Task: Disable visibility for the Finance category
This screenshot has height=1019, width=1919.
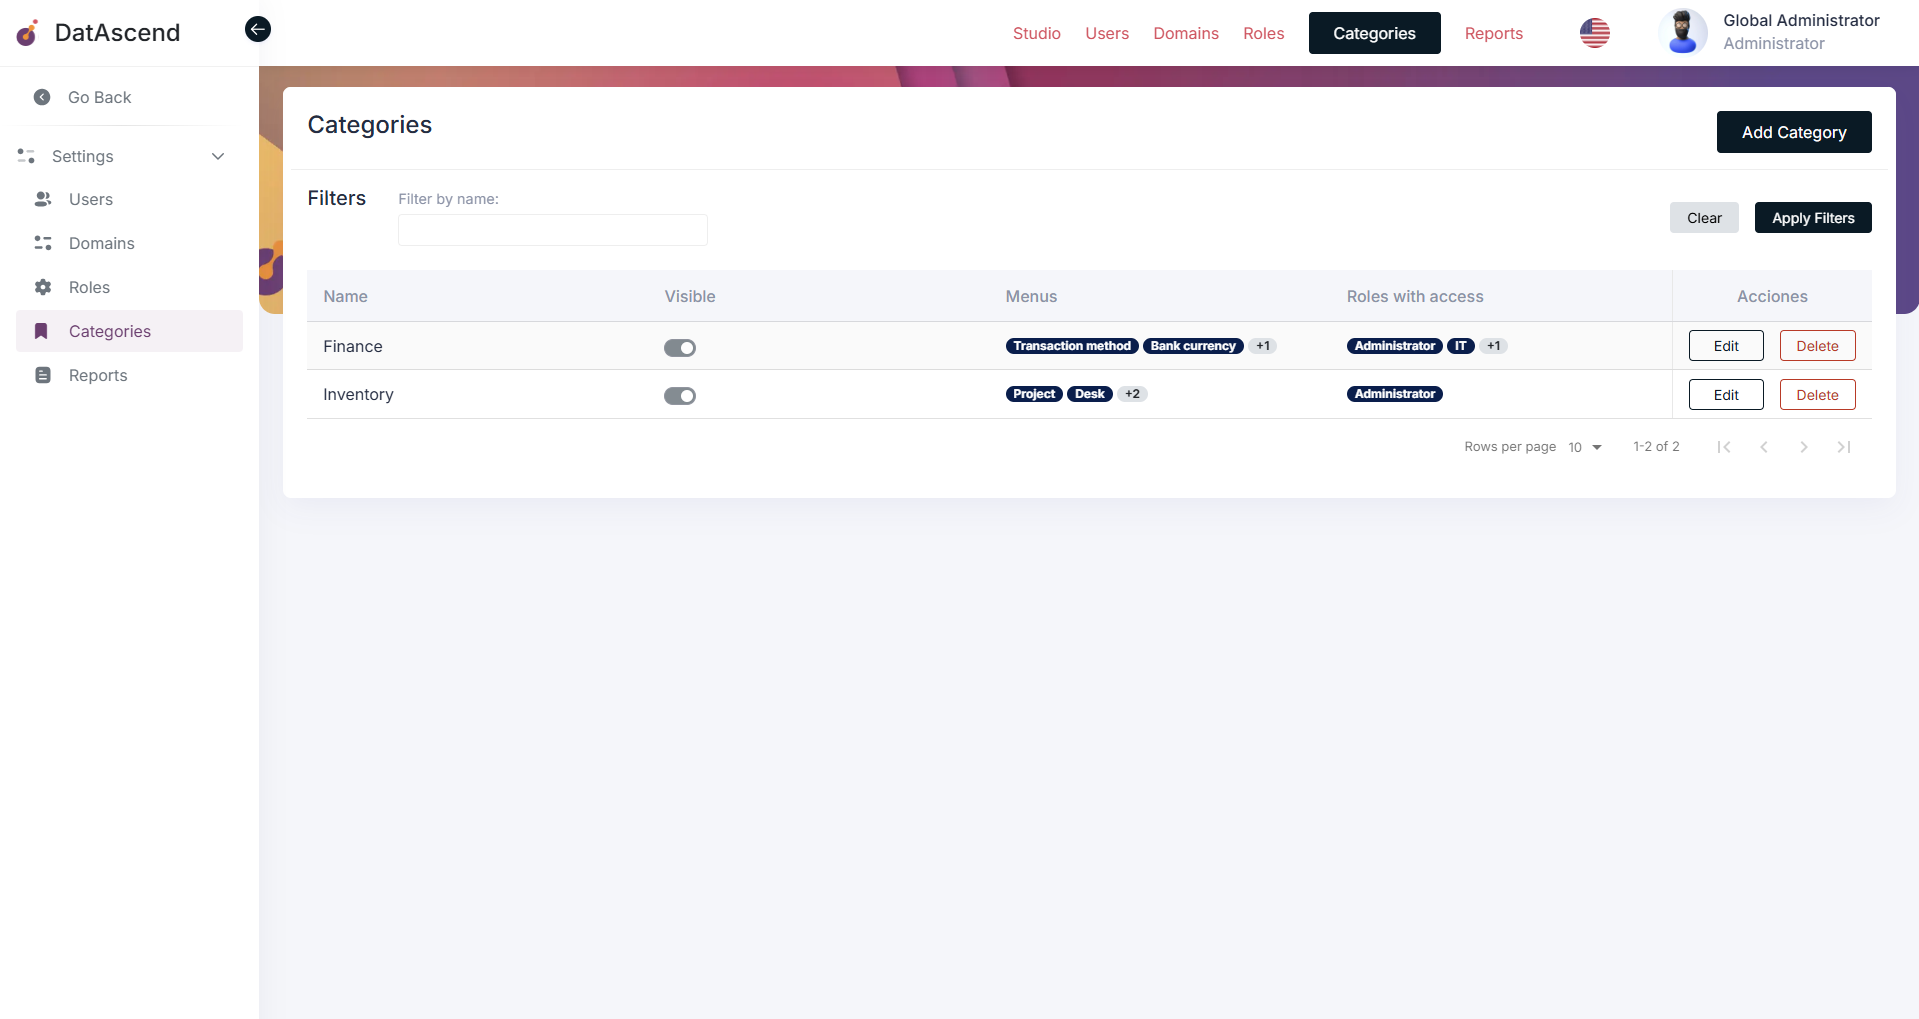Action: coord(680,347)
